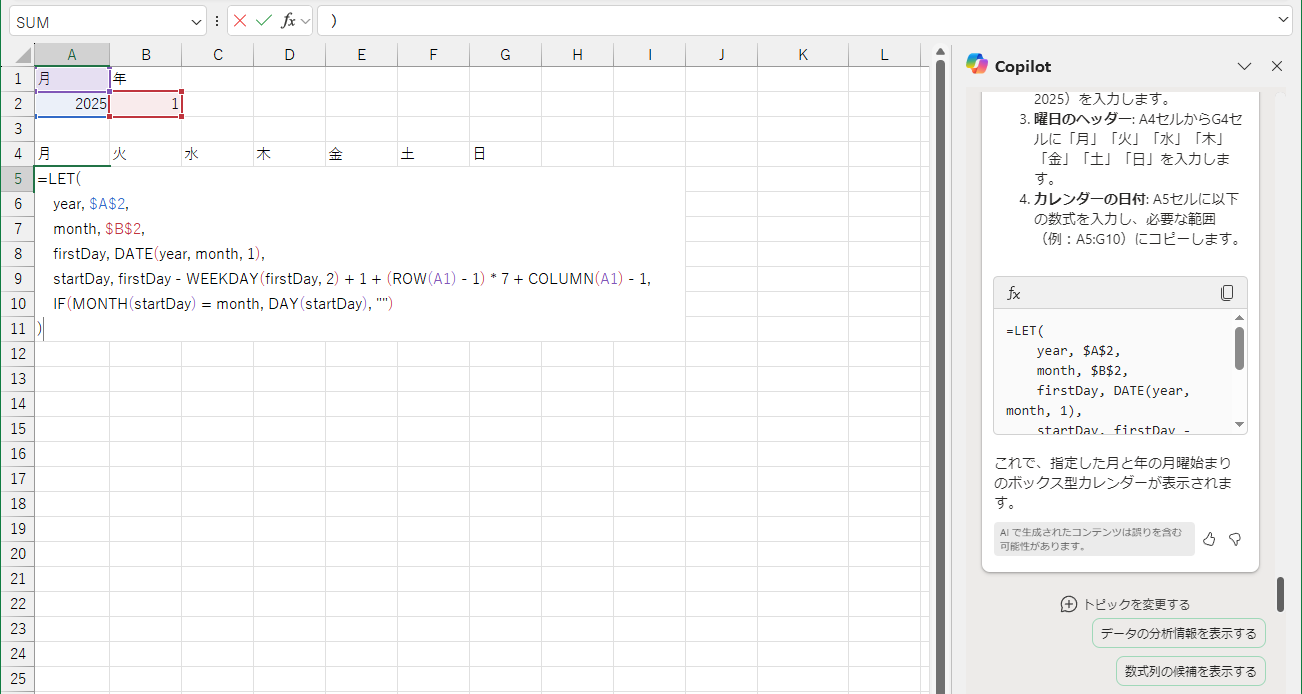The height and width of the screenshot is (694, 1302).
Task: Give thumbs down to Copilot response
Action: (x=1235, y=539)
